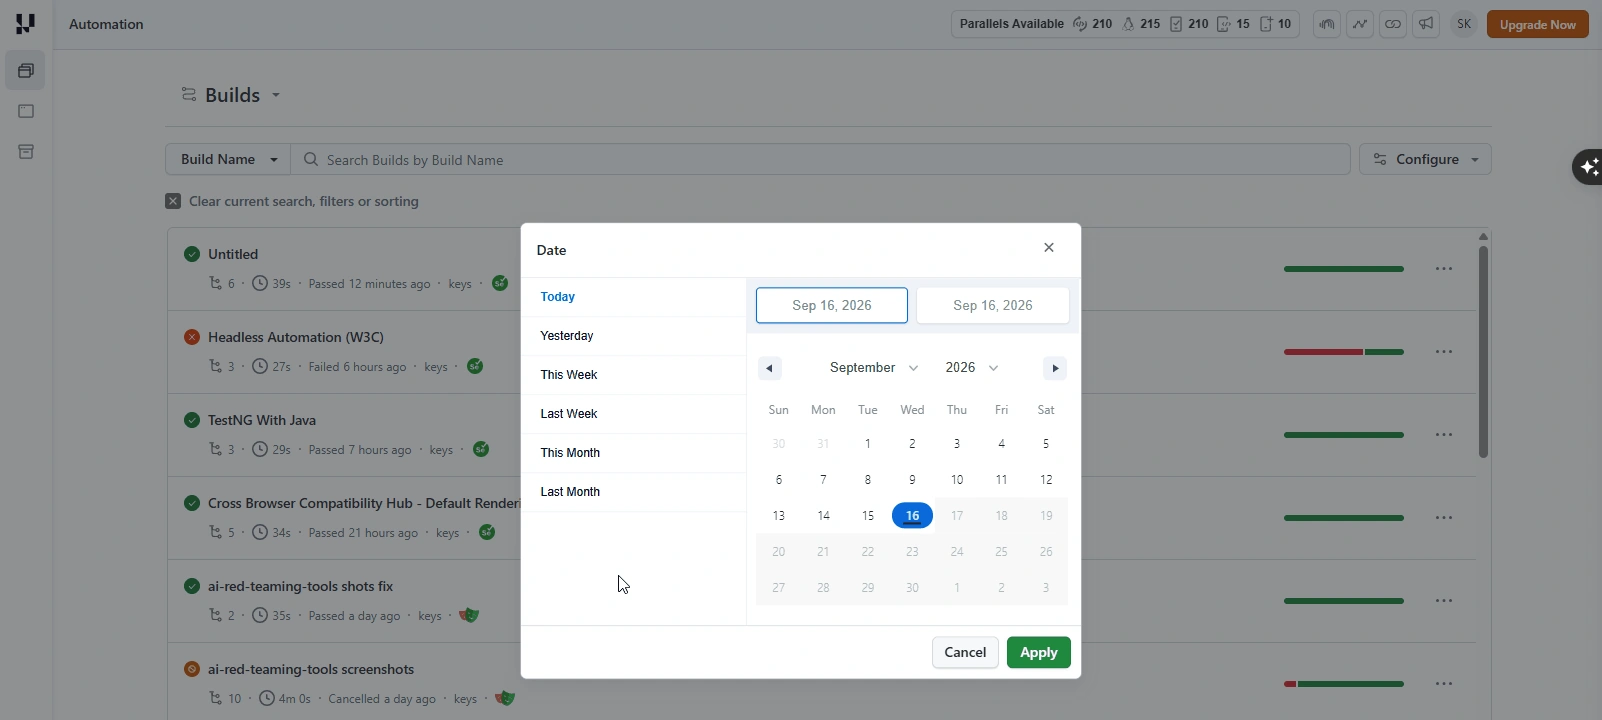
Task: Go to next month in calendar
Action: tap(1055, 368)
